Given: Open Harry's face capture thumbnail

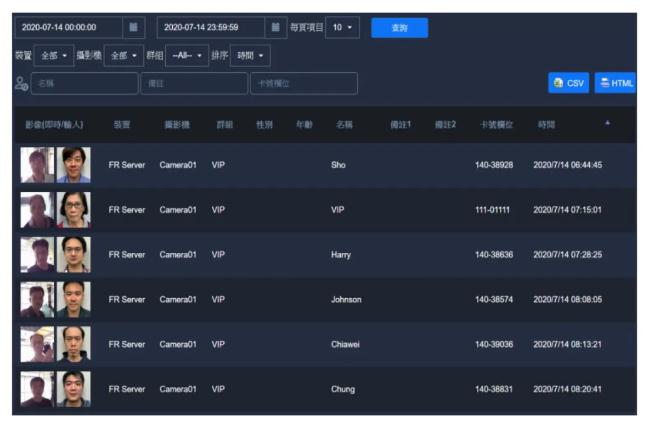Looking at the screenshot, I should 38,254.
